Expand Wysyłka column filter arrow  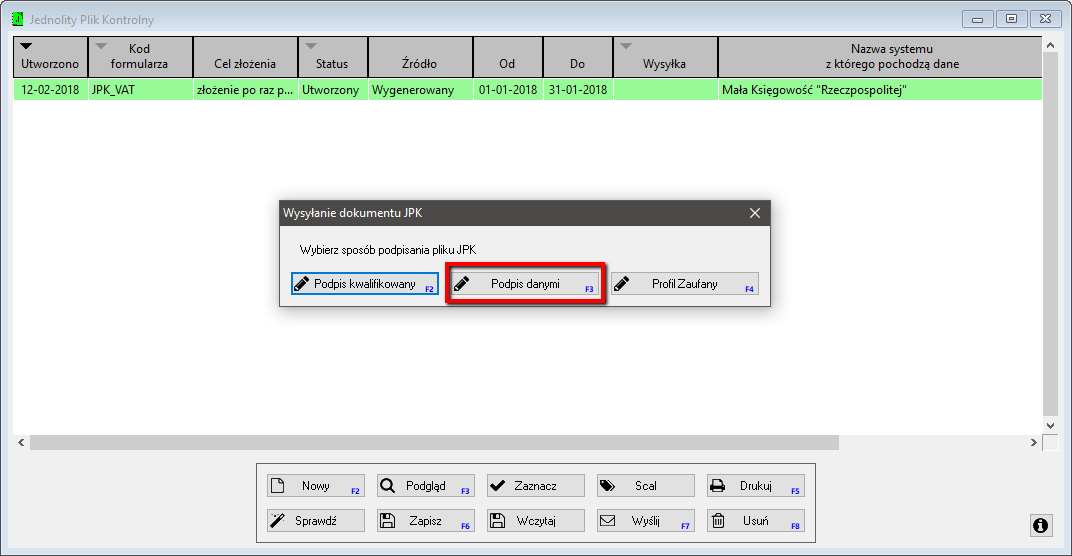626,46
